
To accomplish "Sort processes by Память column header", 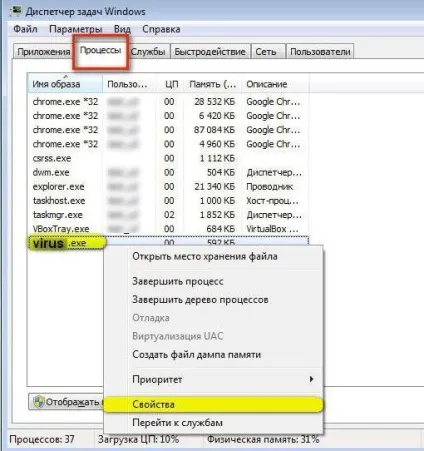I will (x=212, y=84).
